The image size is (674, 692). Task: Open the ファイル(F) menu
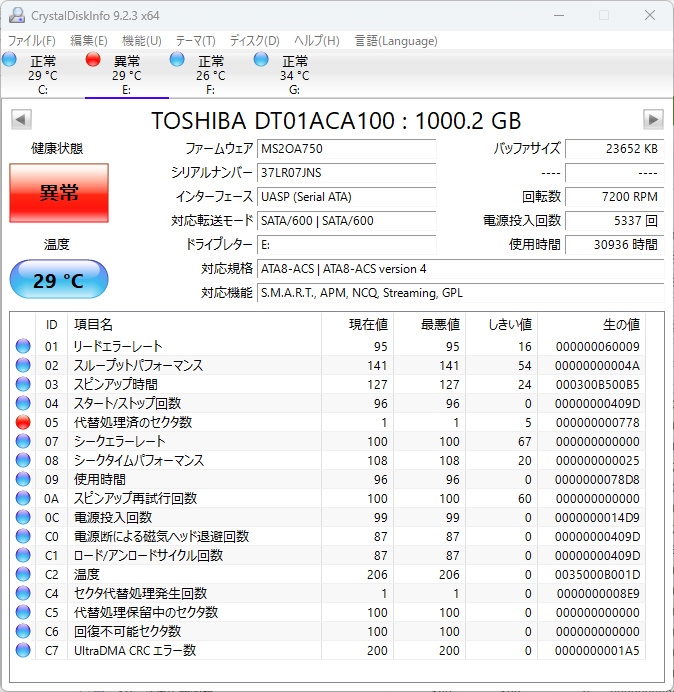point(32,41)
